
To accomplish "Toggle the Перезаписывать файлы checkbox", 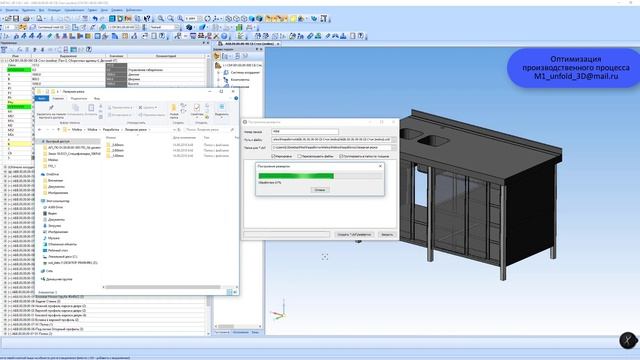I will (x=299, y=156).
